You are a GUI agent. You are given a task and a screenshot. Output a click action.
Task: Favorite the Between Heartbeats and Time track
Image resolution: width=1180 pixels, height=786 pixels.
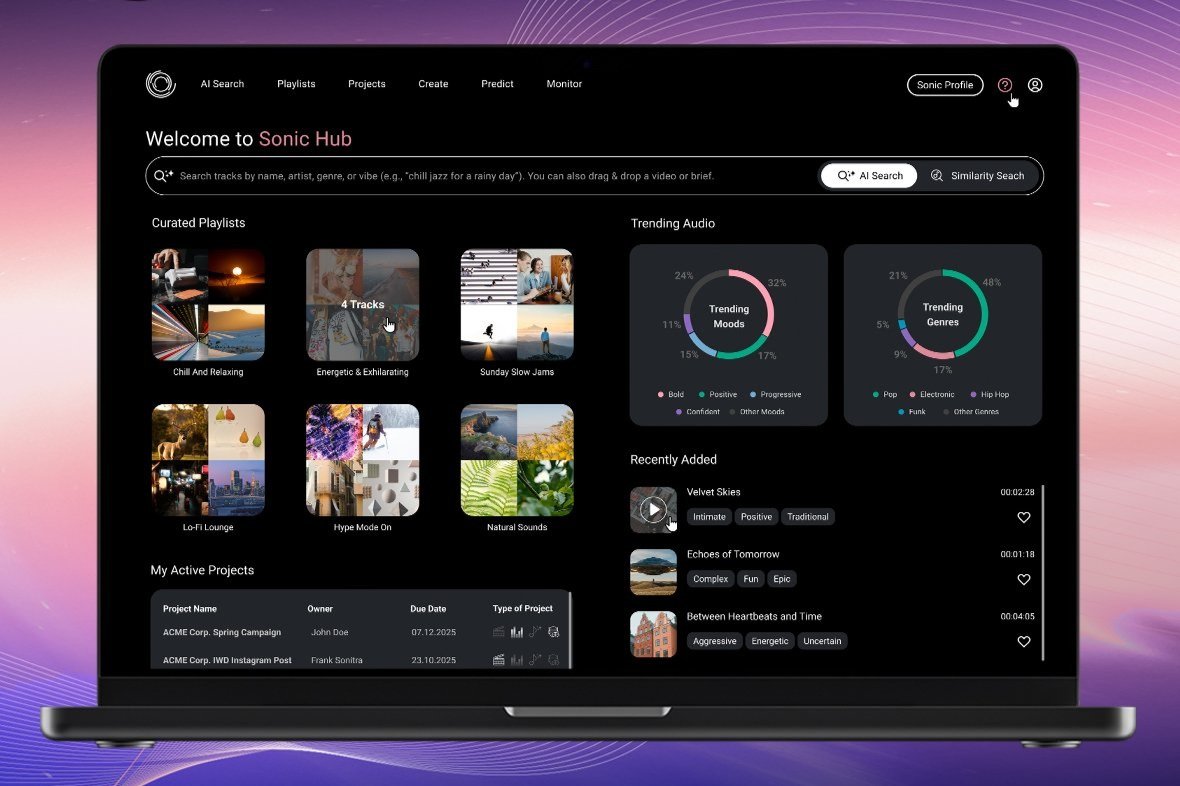pyautogui.click(x=1023, y=641)
